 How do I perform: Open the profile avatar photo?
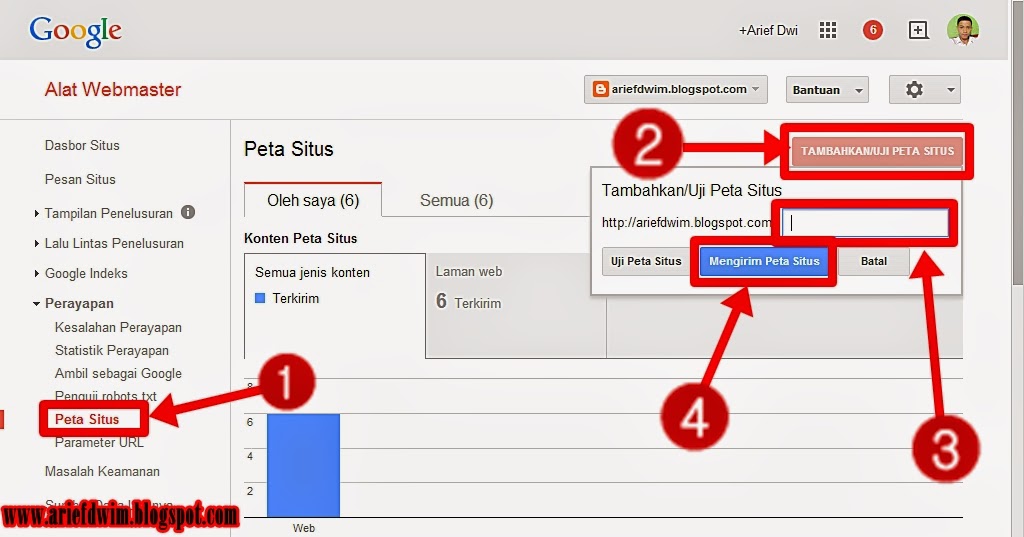pos(963,30)
